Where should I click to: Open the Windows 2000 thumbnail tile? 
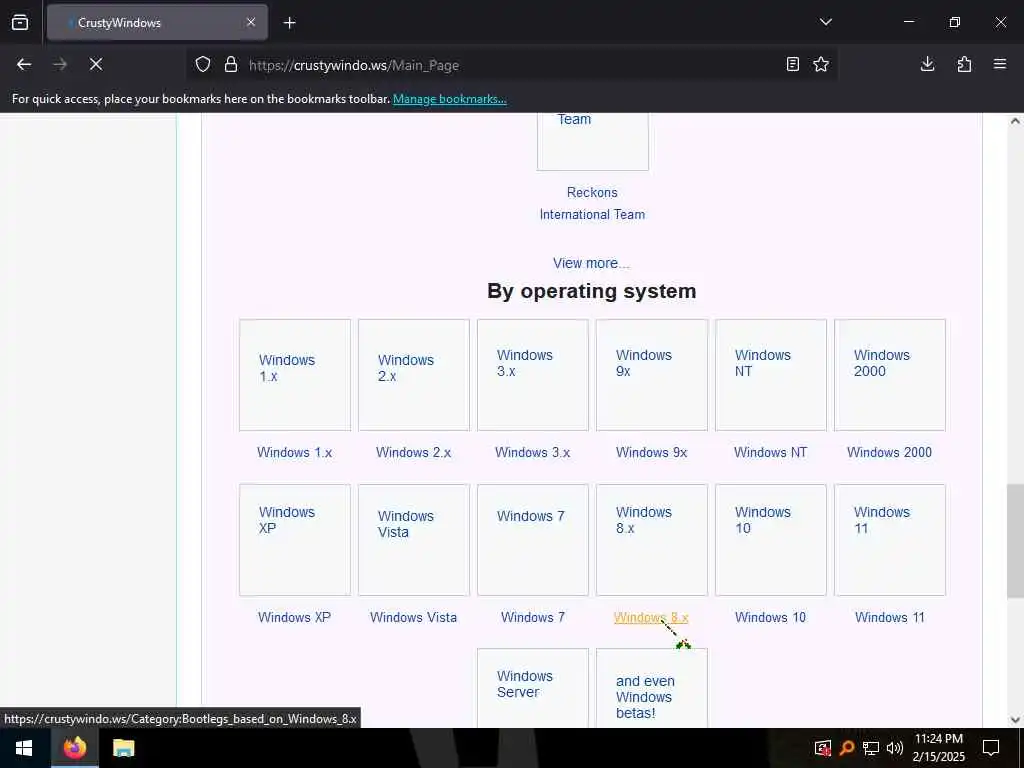click(889, 375)
